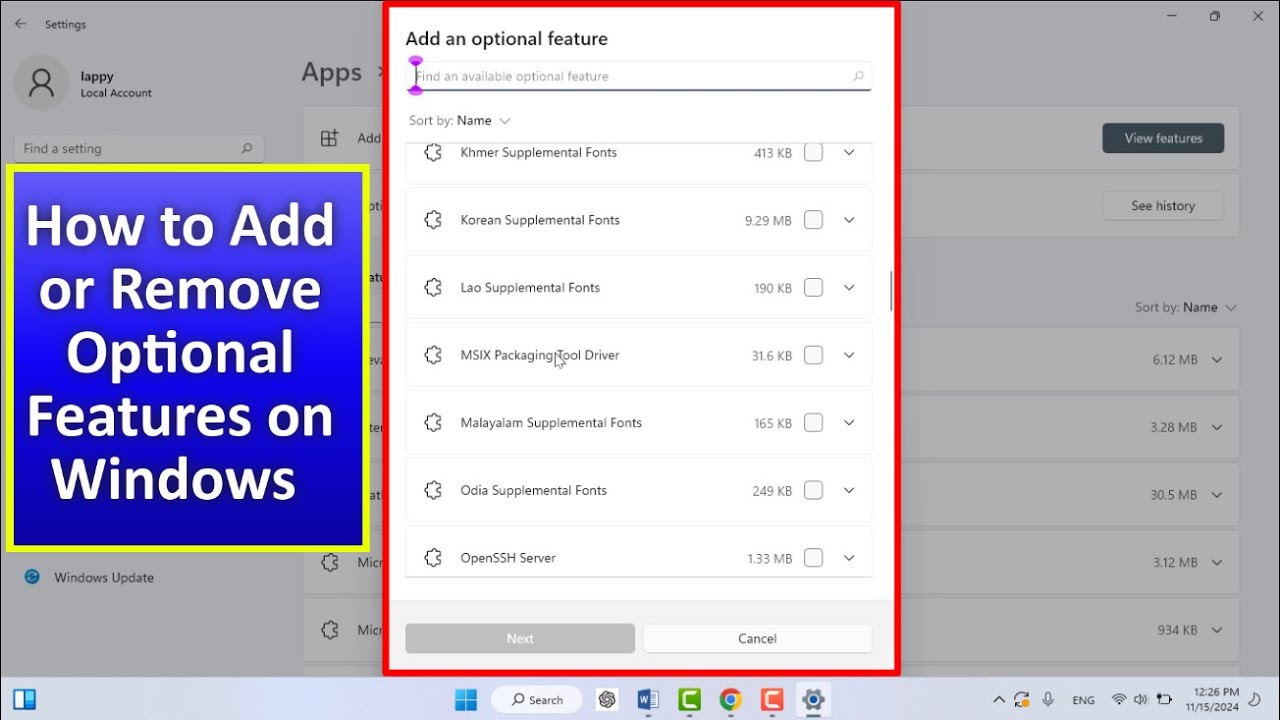Click the battery tray icon
Image resolution: width=1280 pixels, height=720 pixels.
1164,700
